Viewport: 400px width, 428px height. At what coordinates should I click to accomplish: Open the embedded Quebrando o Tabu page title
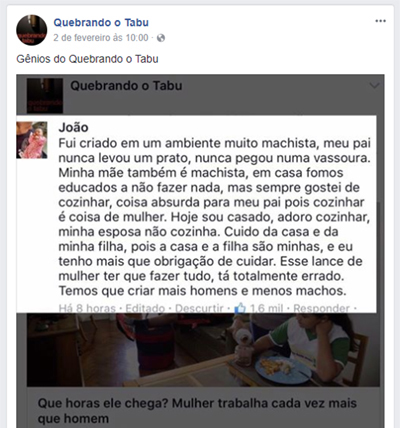[x=126, y=86]
